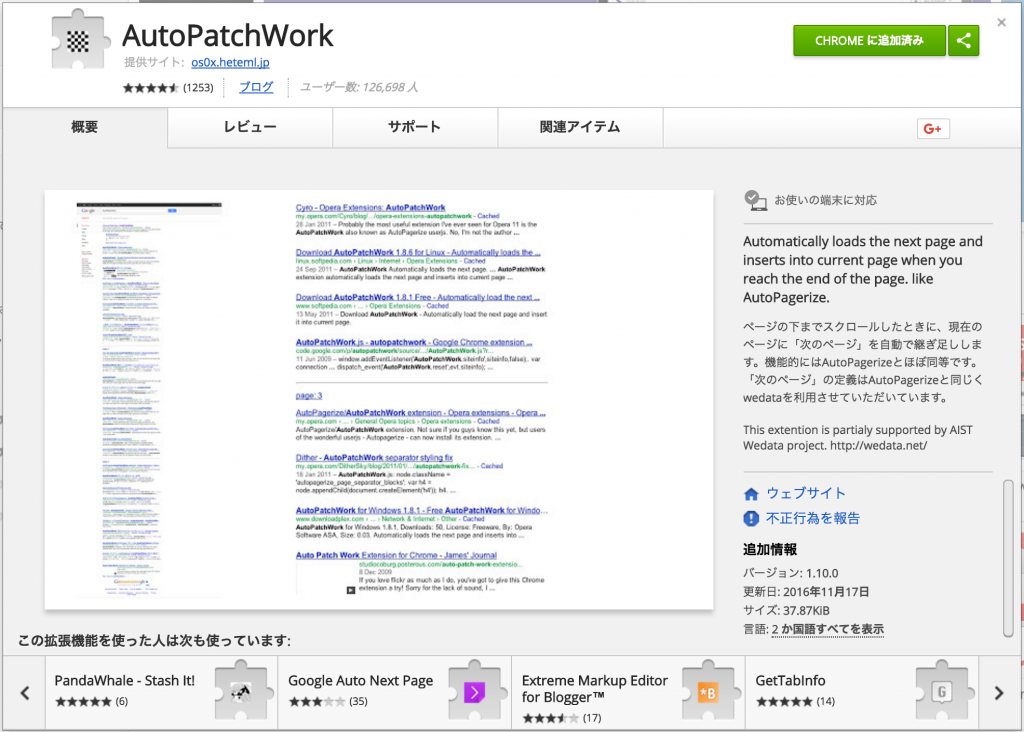The width and height of the screenshot is (1024, 732).
Task: Open the os0x.heteml.jp provider link
Action: (x=230, y=62)
